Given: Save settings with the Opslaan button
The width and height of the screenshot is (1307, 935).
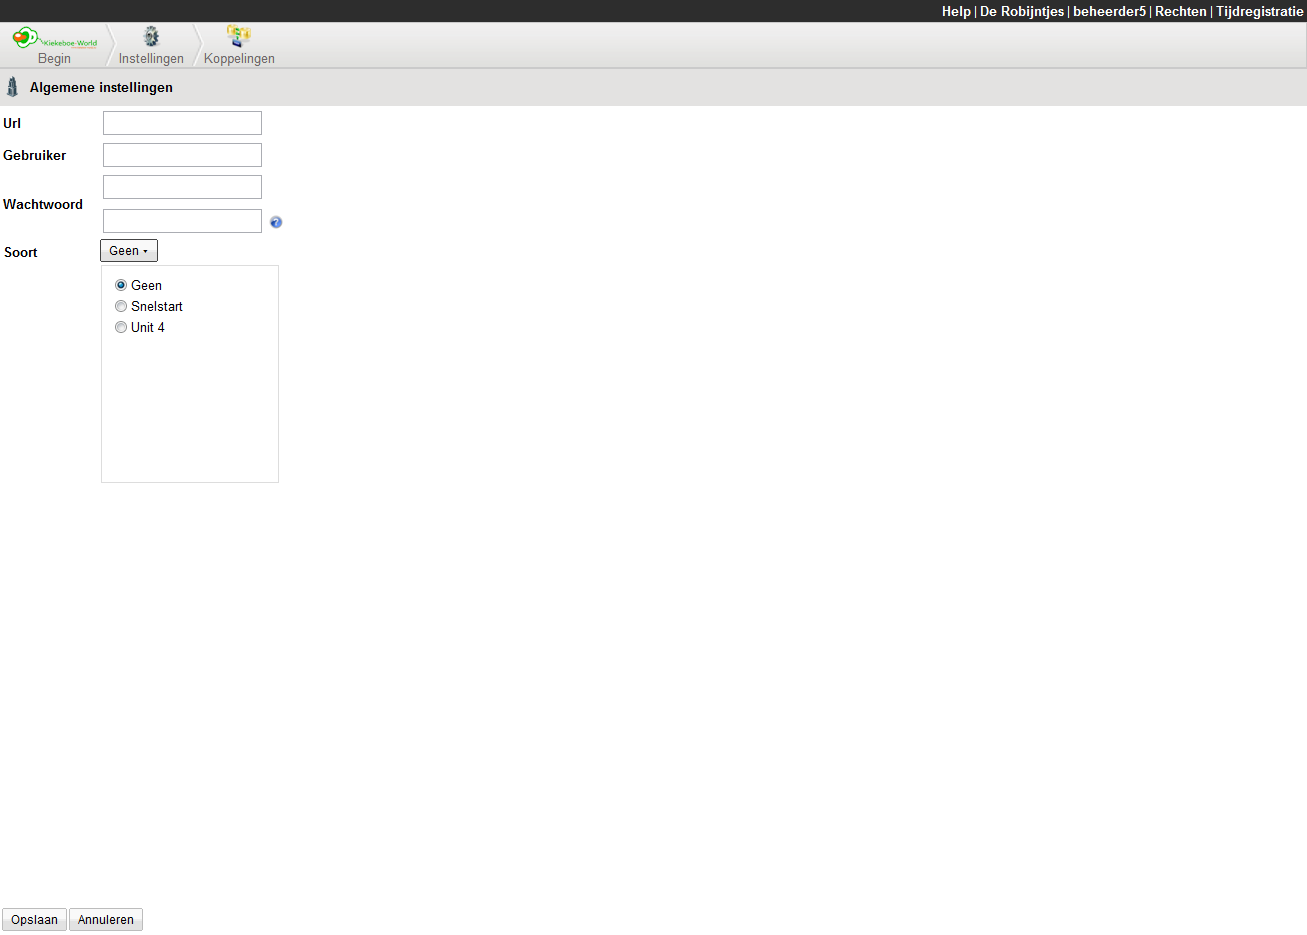Looking at the screenshot, I should 35,919.
